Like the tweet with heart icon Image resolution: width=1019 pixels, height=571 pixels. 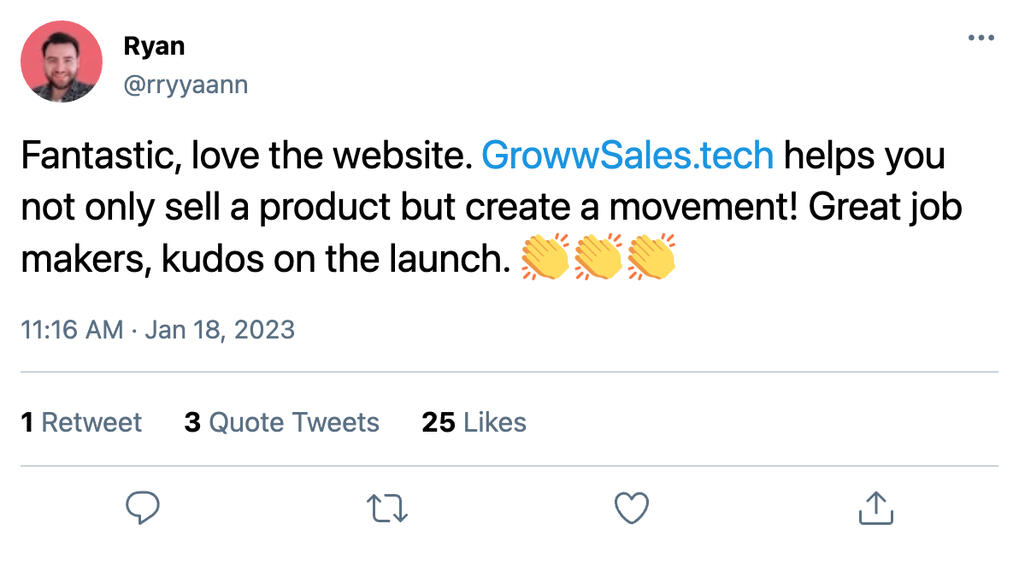coord(631,508)
